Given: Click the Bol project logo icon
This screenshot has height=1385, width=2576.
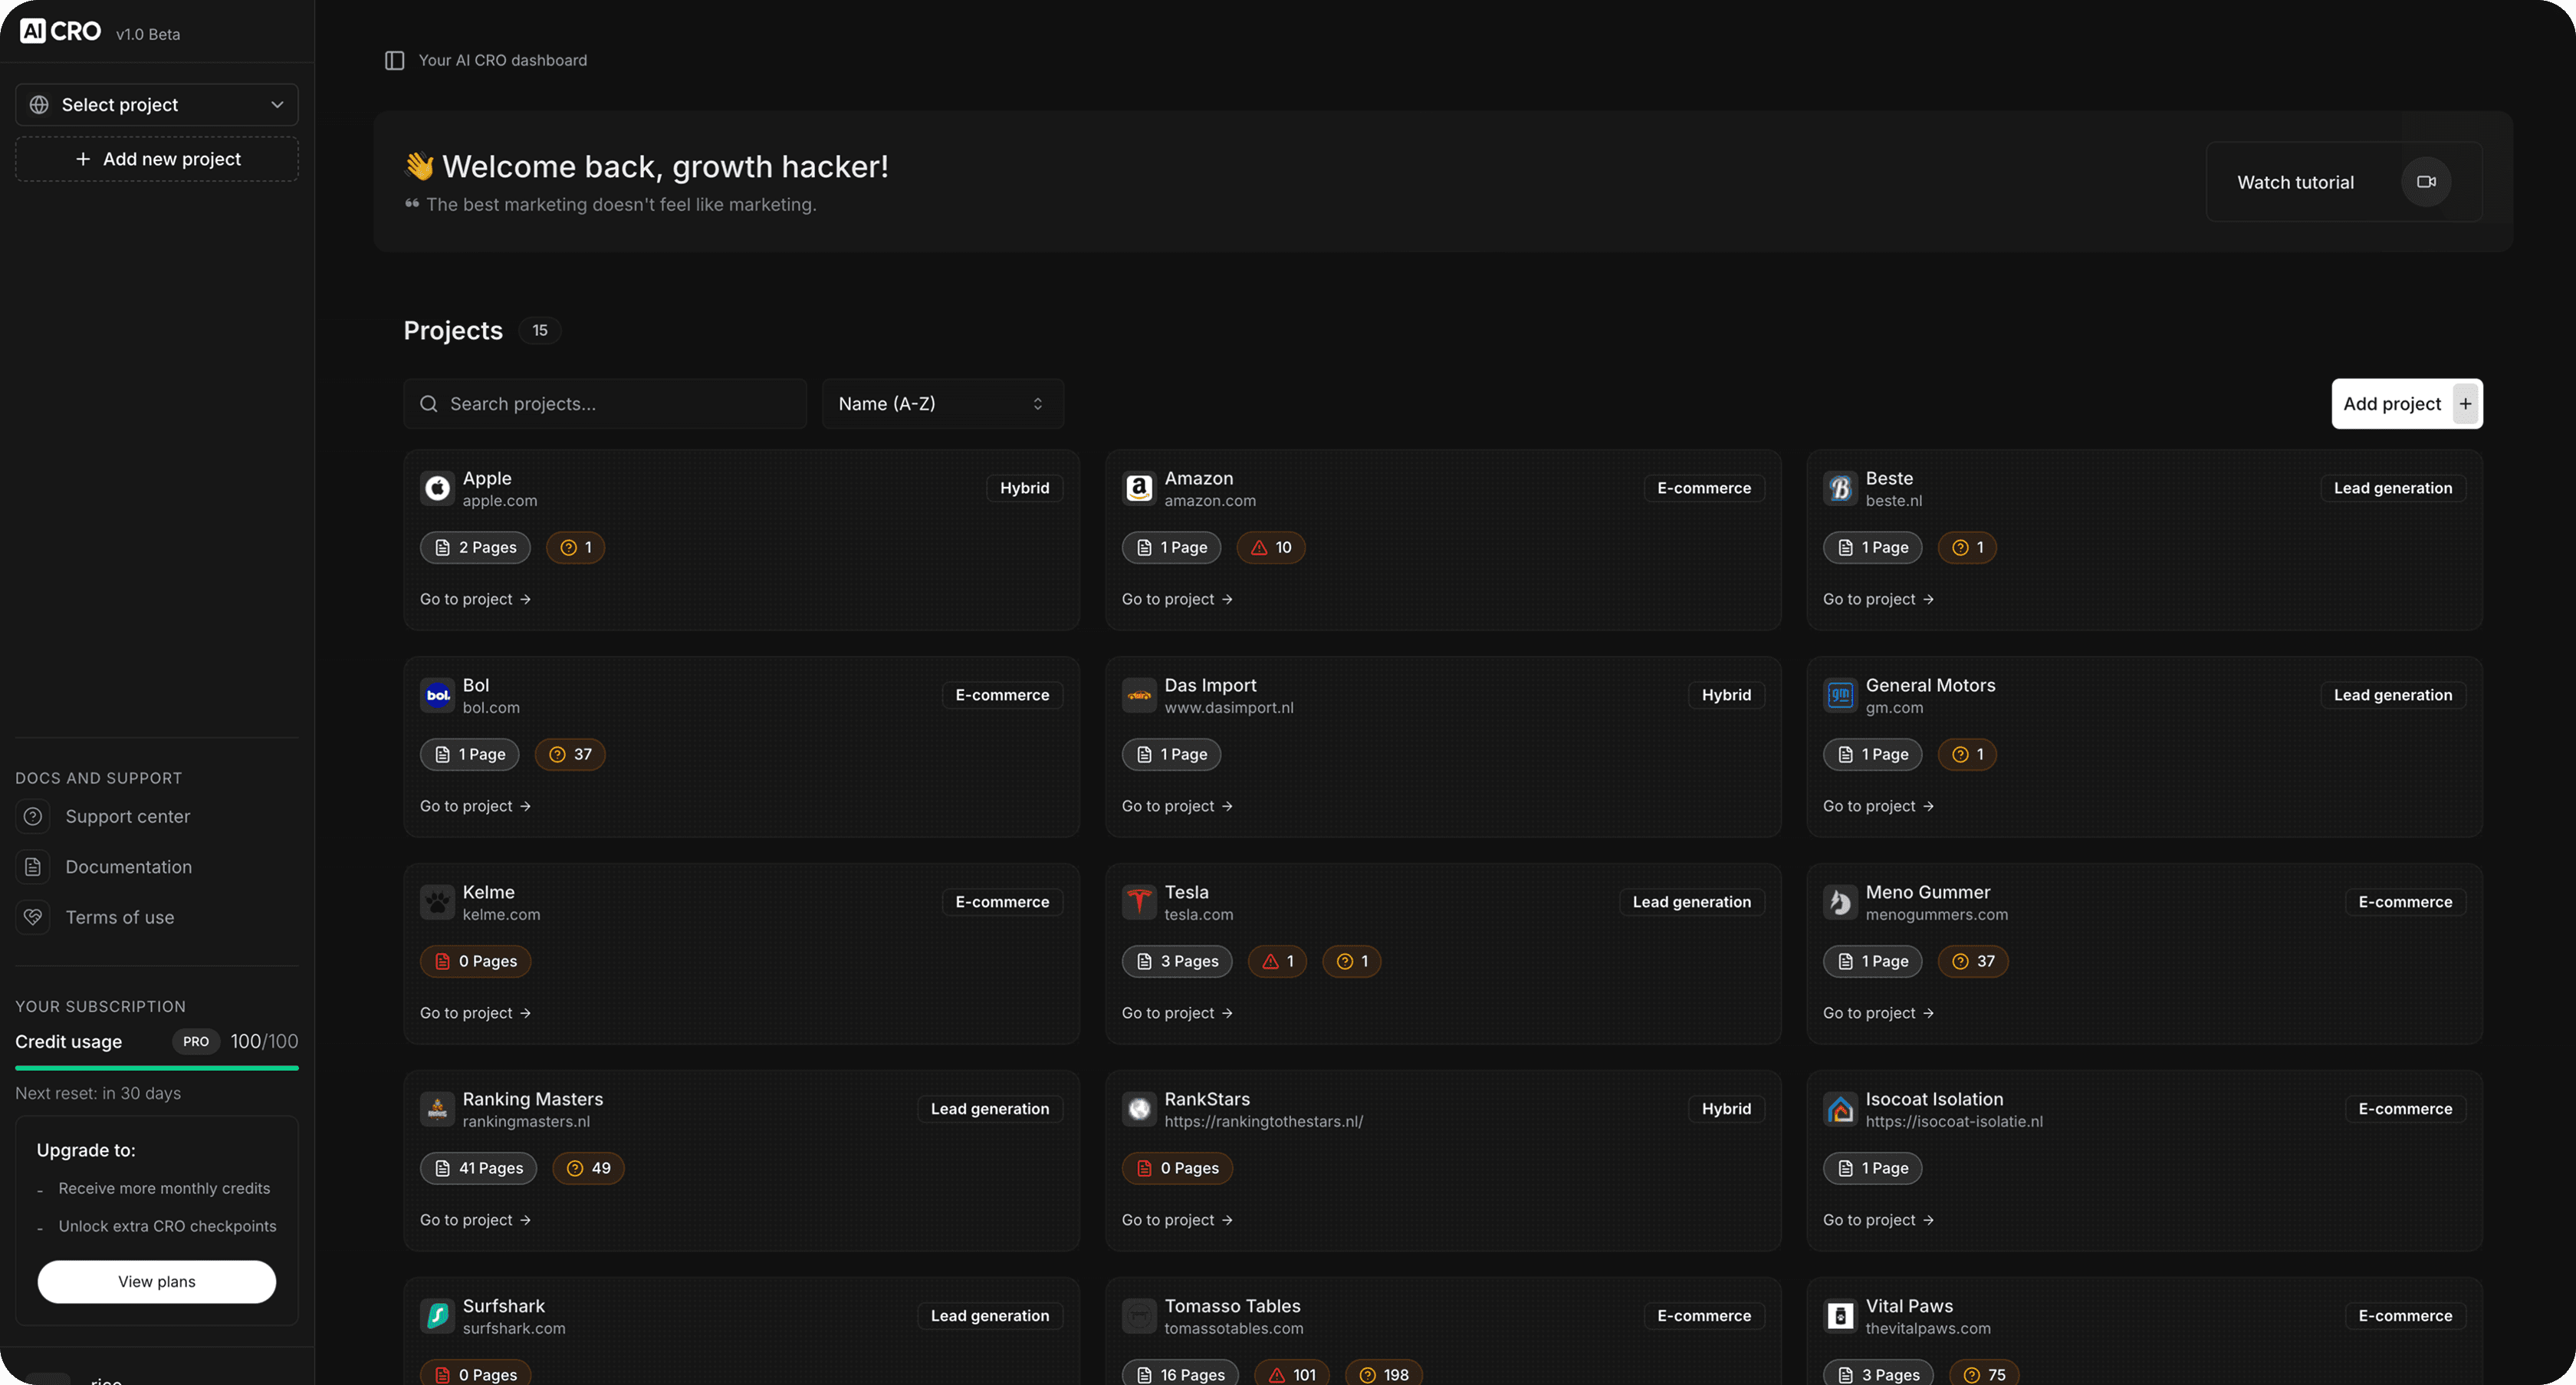Looking at the screenshot, I should pos(437,694).
